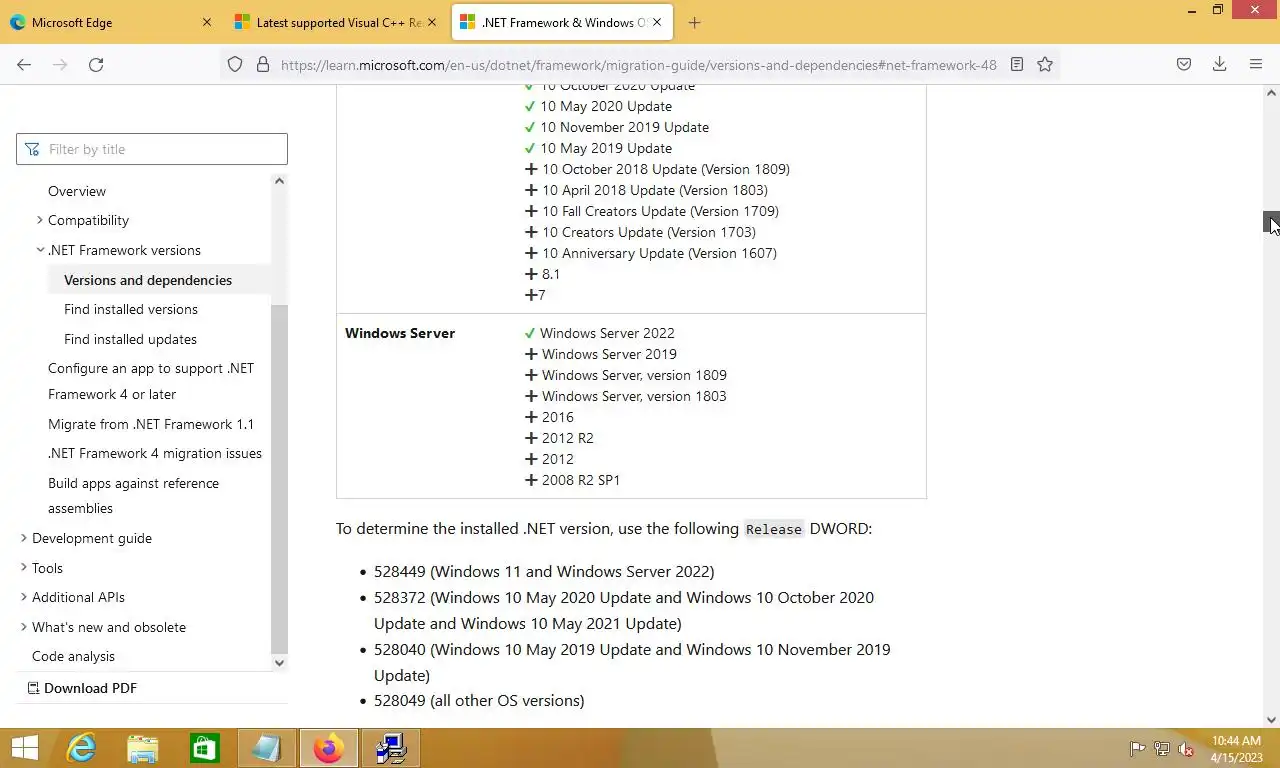
Task: Open the tracking protection shield icon
Action: pos(235,64)
